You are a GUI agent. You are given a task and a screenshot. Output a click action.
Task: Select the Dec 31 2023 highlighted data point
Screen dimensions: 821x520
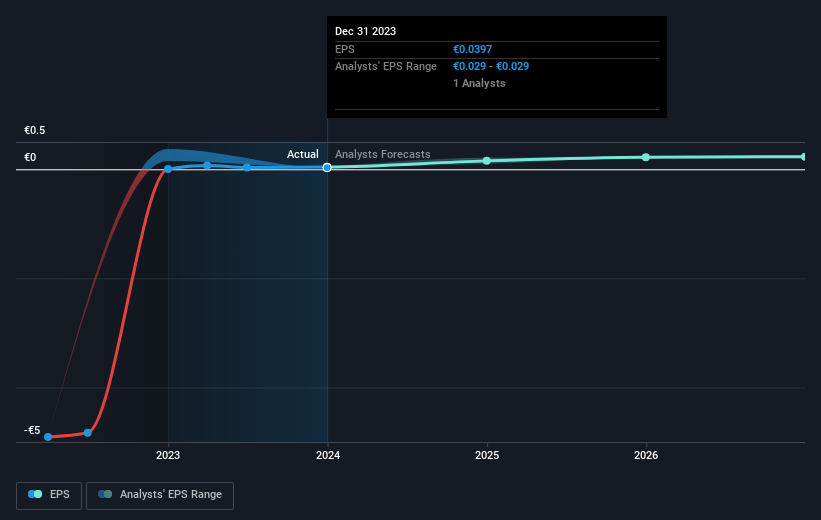(x=327, y=168)
